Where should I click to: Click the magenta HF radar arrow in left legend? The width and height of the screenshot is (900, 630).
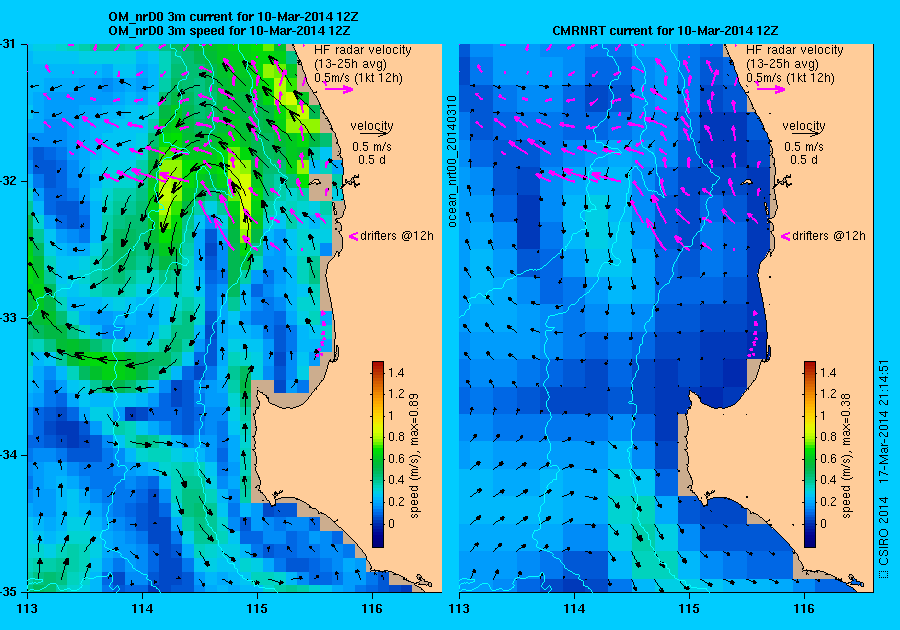[339, 89]
